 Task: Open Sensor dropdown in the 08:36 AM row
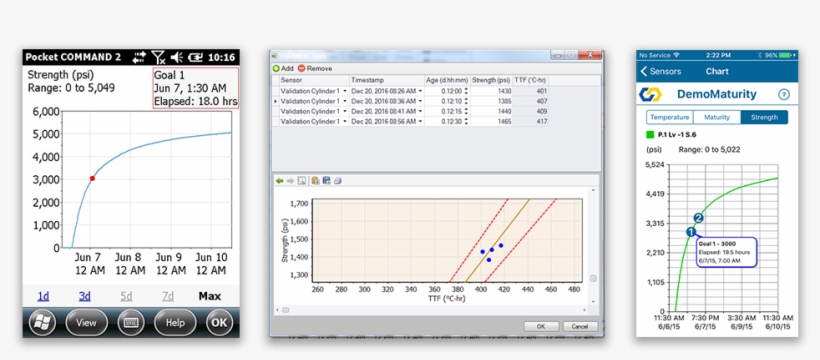pos(345,101)
